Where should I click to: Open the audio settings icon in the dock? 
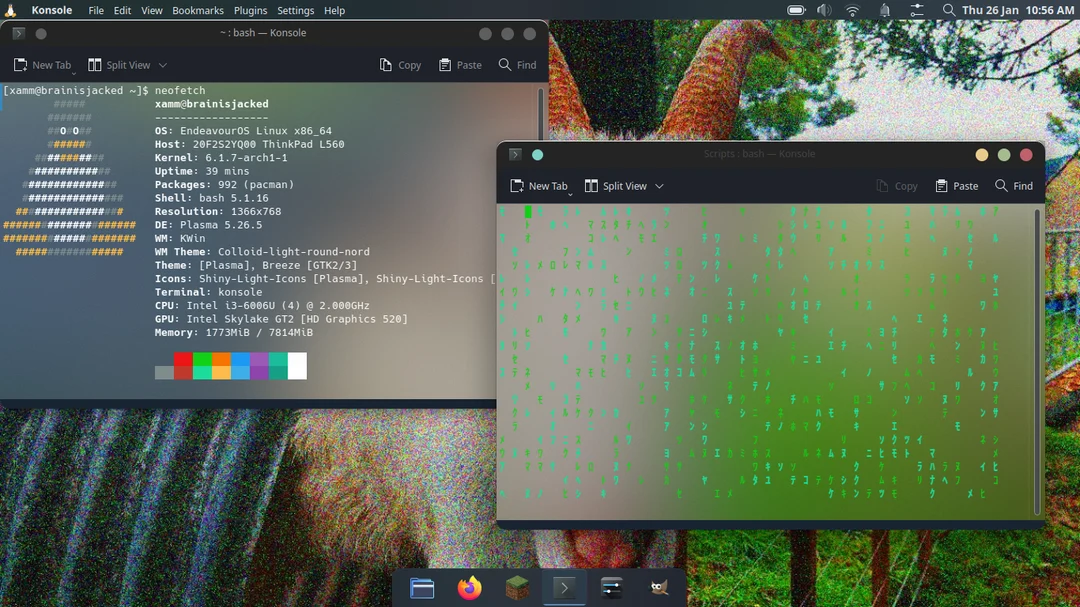[x=611, y=588]
